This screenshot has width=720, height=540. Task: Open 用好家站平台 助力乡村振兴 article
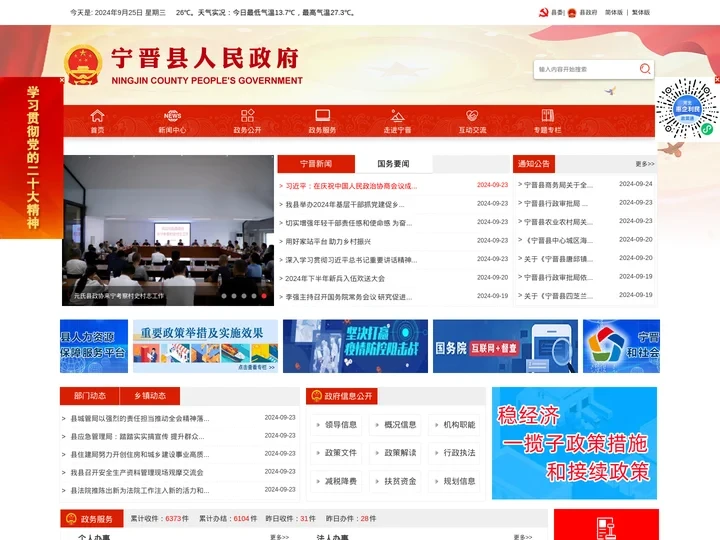pyautogui.click(x=328, y=242)
